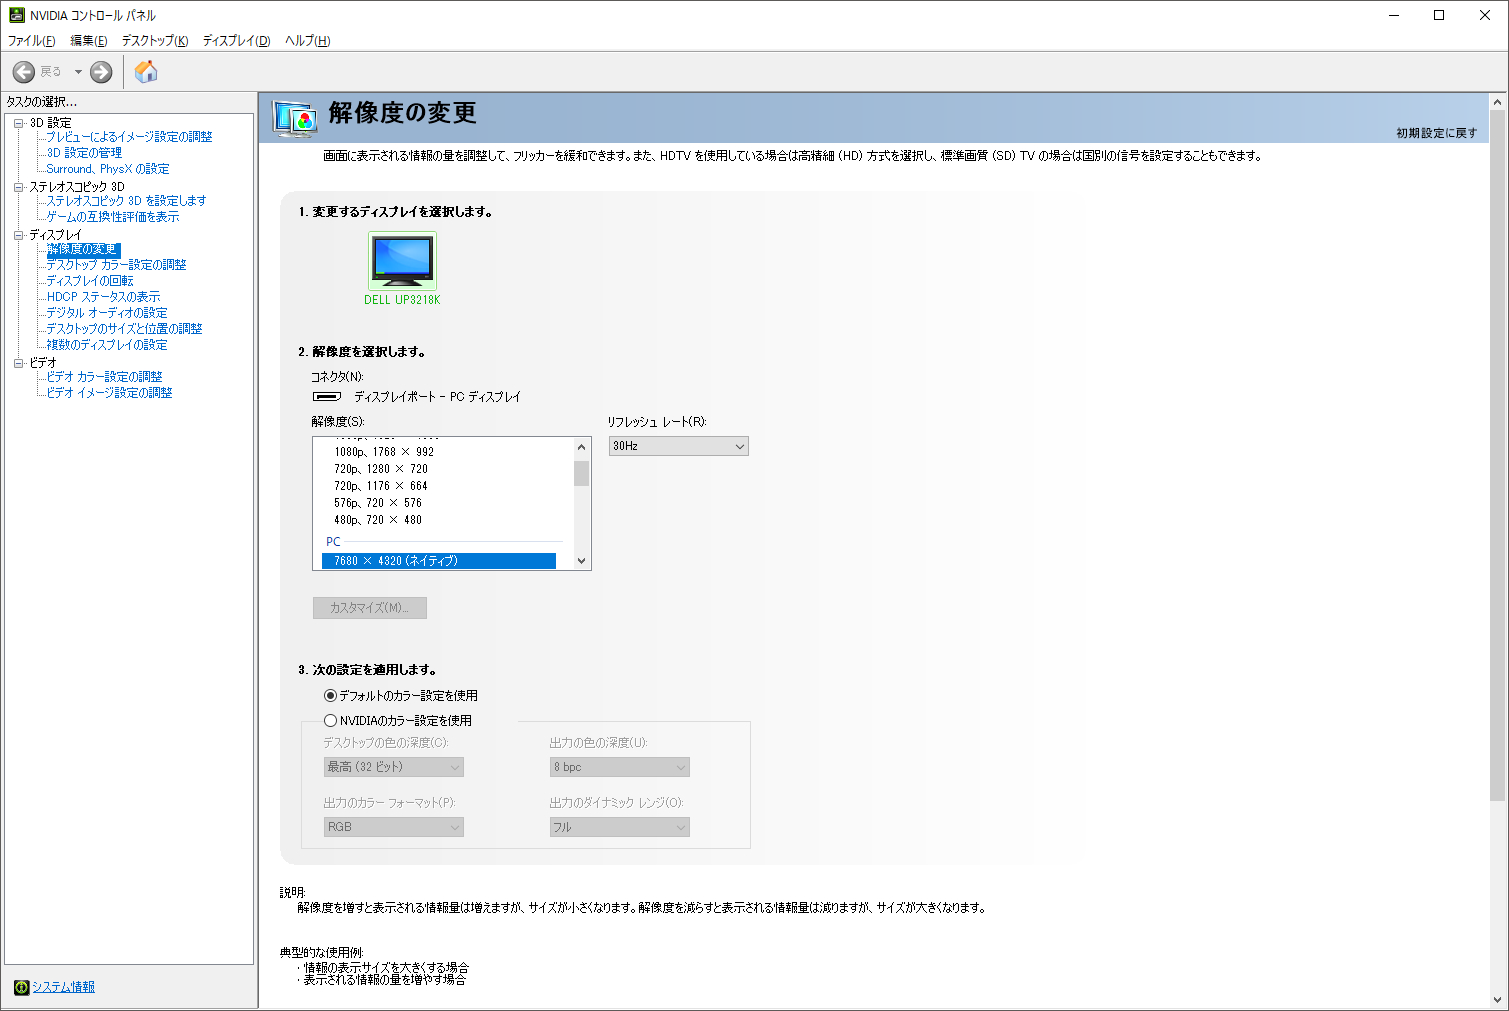The width and height of the screenshot is (1509, 1011).
Task: Open ステレオスコピック 3D を設定します task
Action: pyautogui.click(x=126, y=201)
